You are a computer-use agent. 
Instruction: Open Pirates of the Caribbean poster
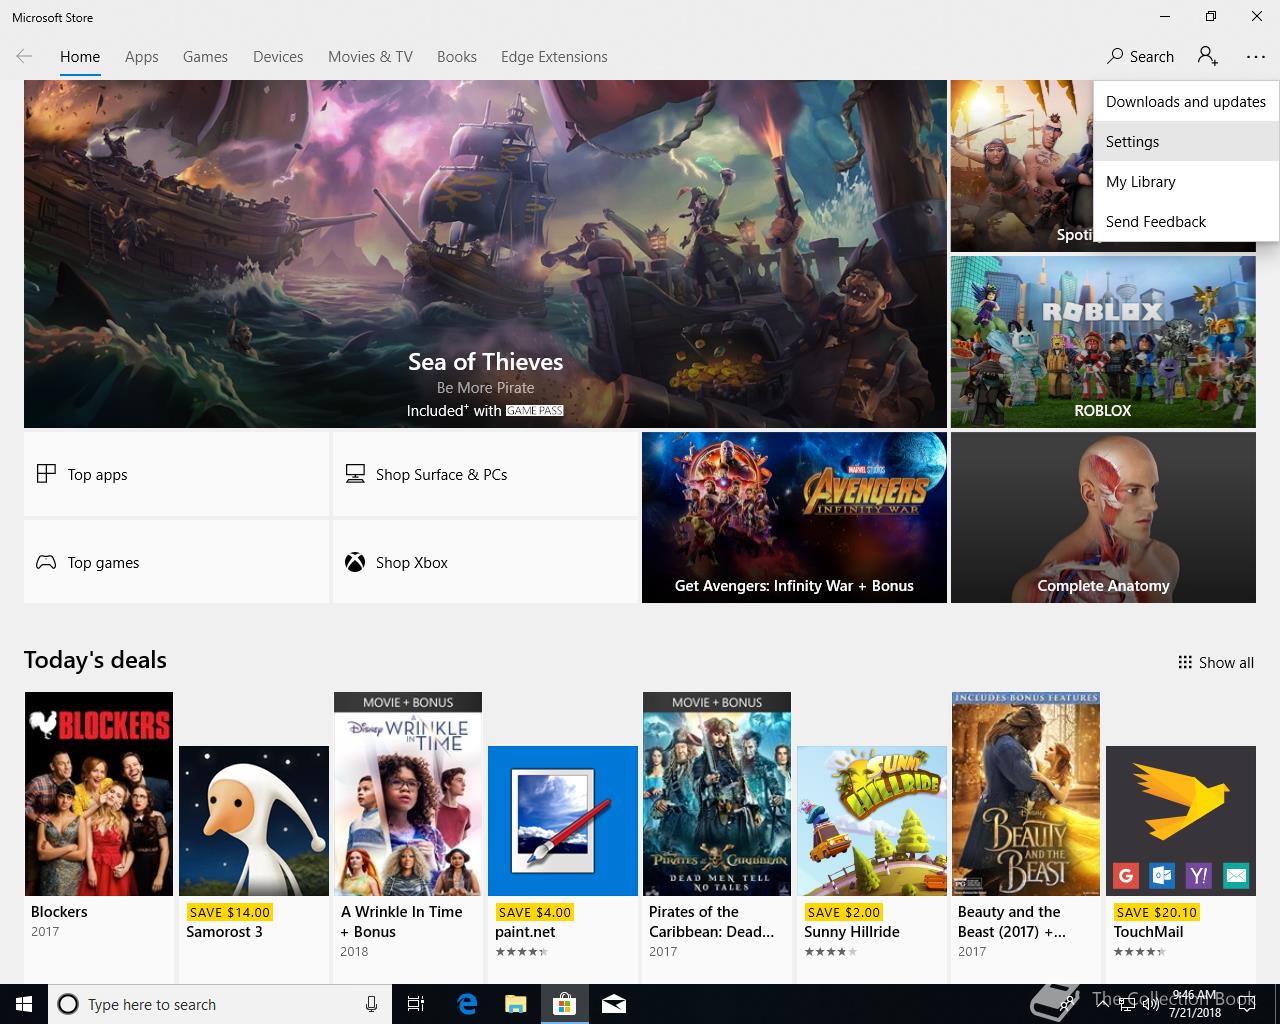pos(717,794)
